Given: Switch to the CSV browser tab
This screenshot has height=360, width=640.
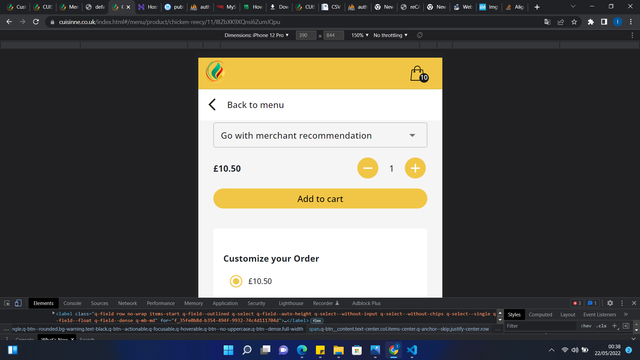Looking at the screenshot, I should tap(331, 7).
